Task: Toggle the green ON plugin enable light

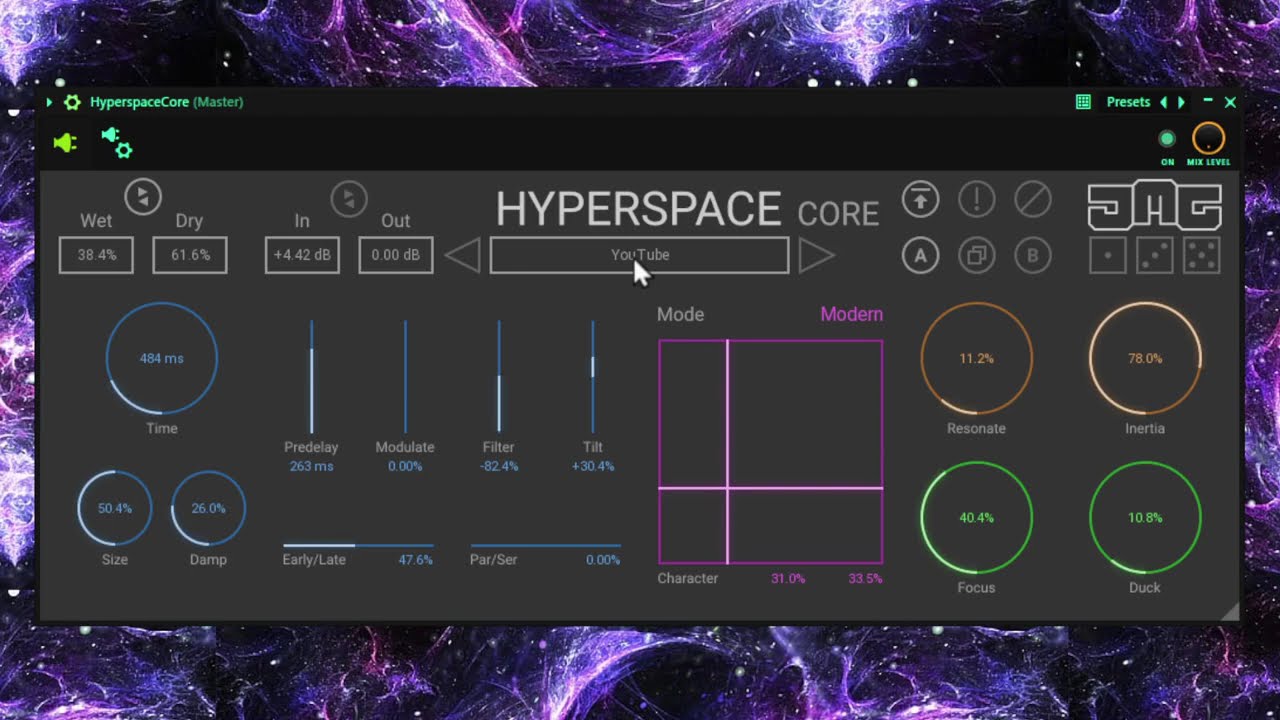Action: [1167, 139]
